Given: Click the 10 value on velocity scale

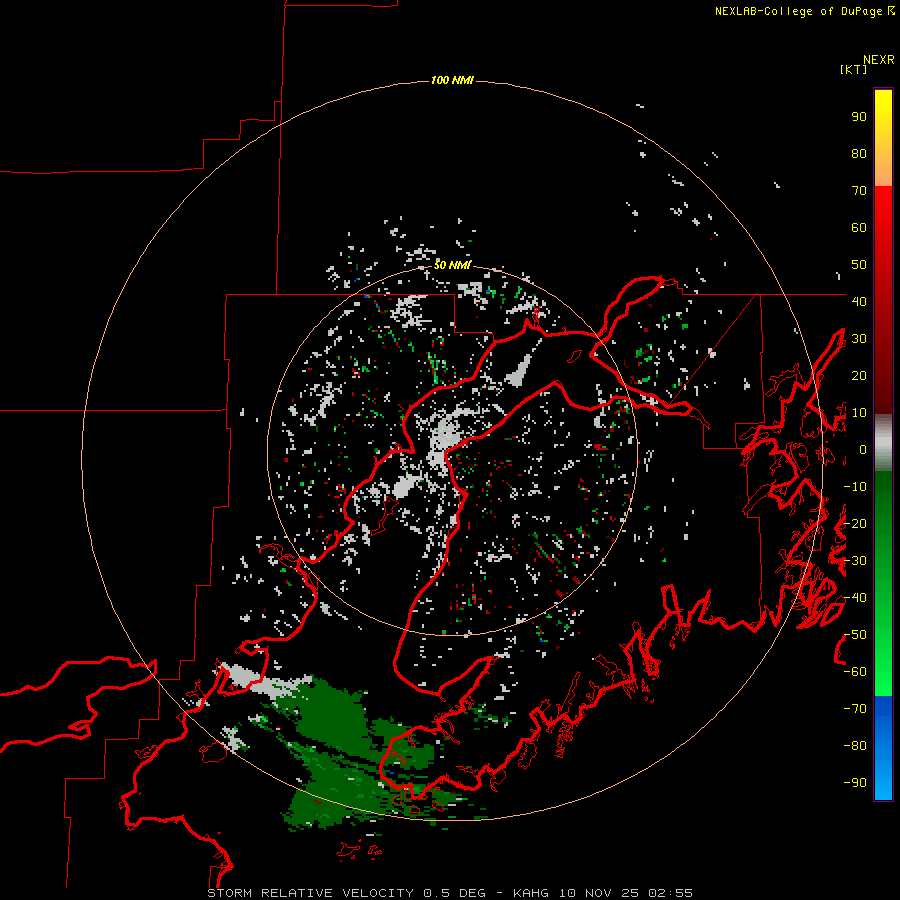Looking at the screenshot, I should pos(859,413).
